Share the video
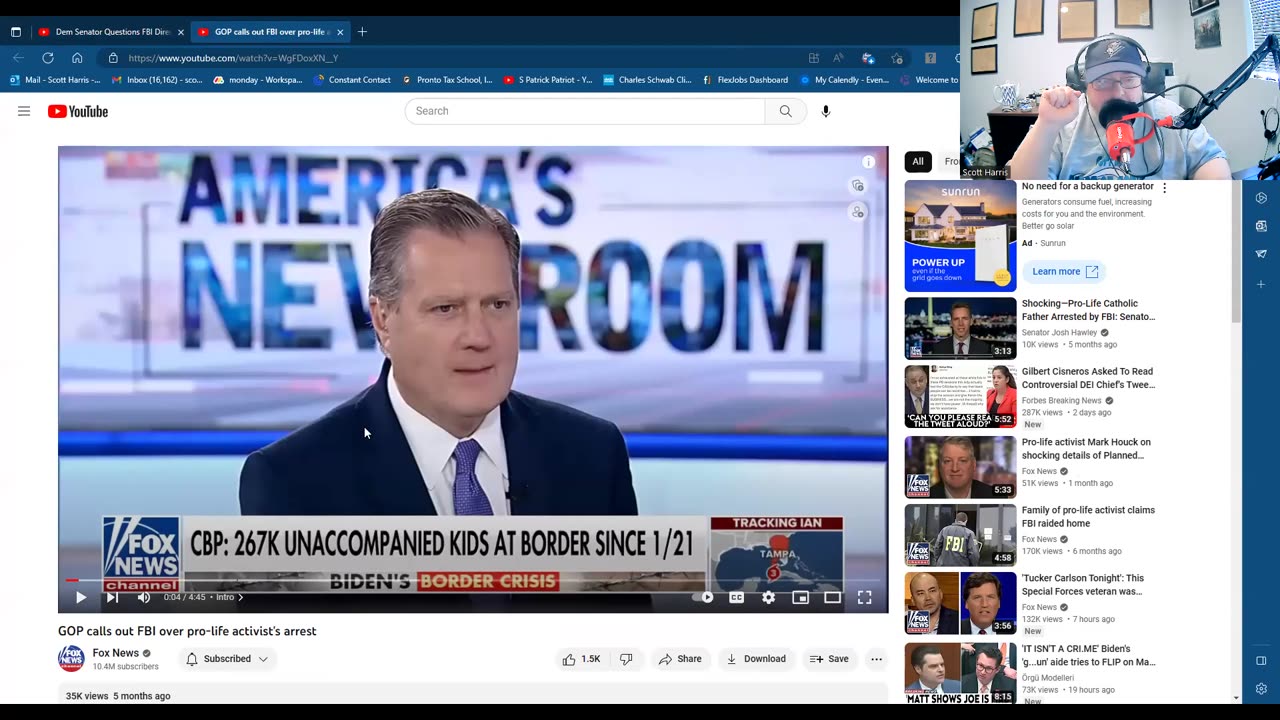This screenshot has height=720, width=1280. point(679,659)
